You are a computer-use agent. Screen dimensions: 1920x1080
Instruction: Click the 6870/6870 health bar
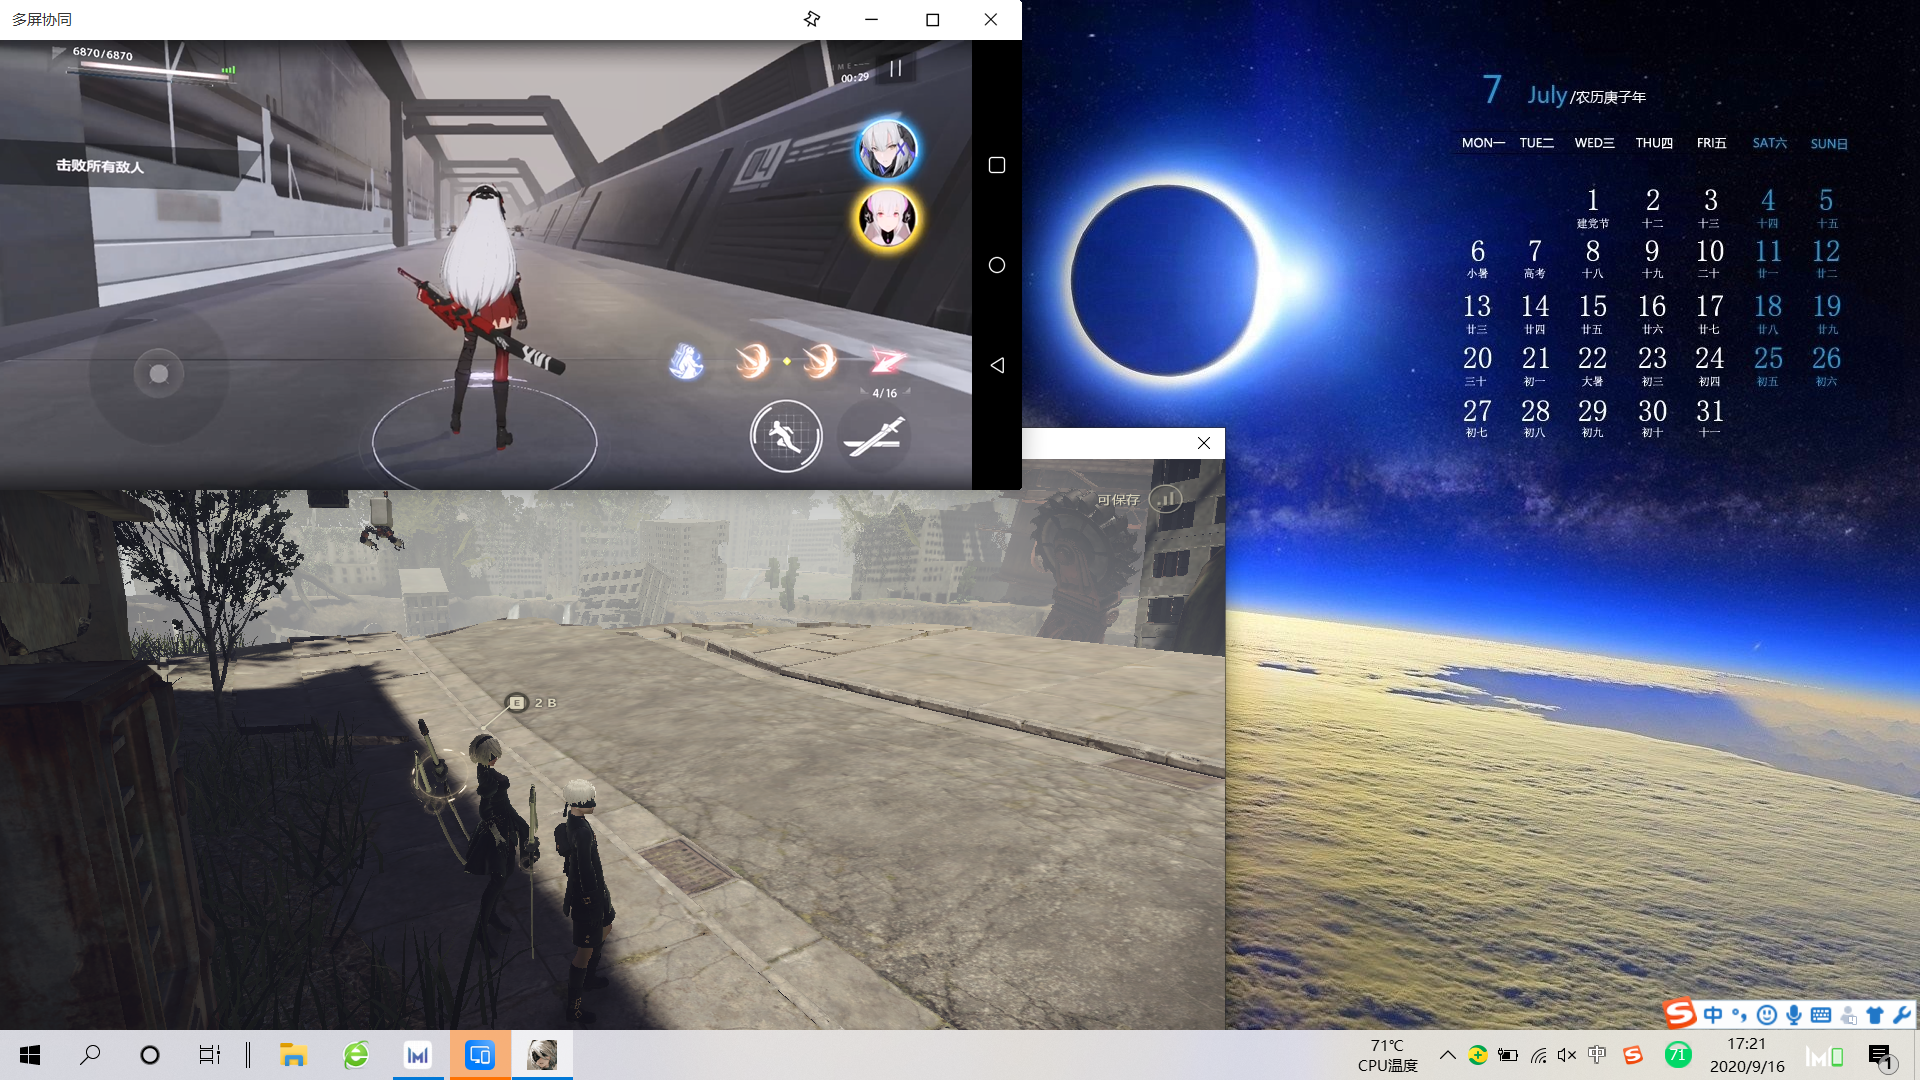150,64
